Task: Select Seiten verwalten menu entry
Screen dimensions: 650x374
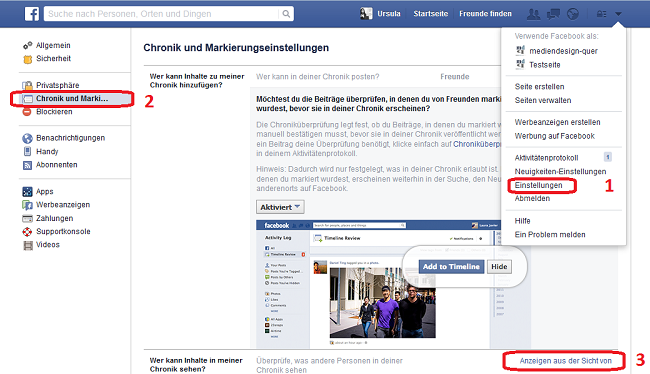Action: pyautogui.click(x=543, y=100)
